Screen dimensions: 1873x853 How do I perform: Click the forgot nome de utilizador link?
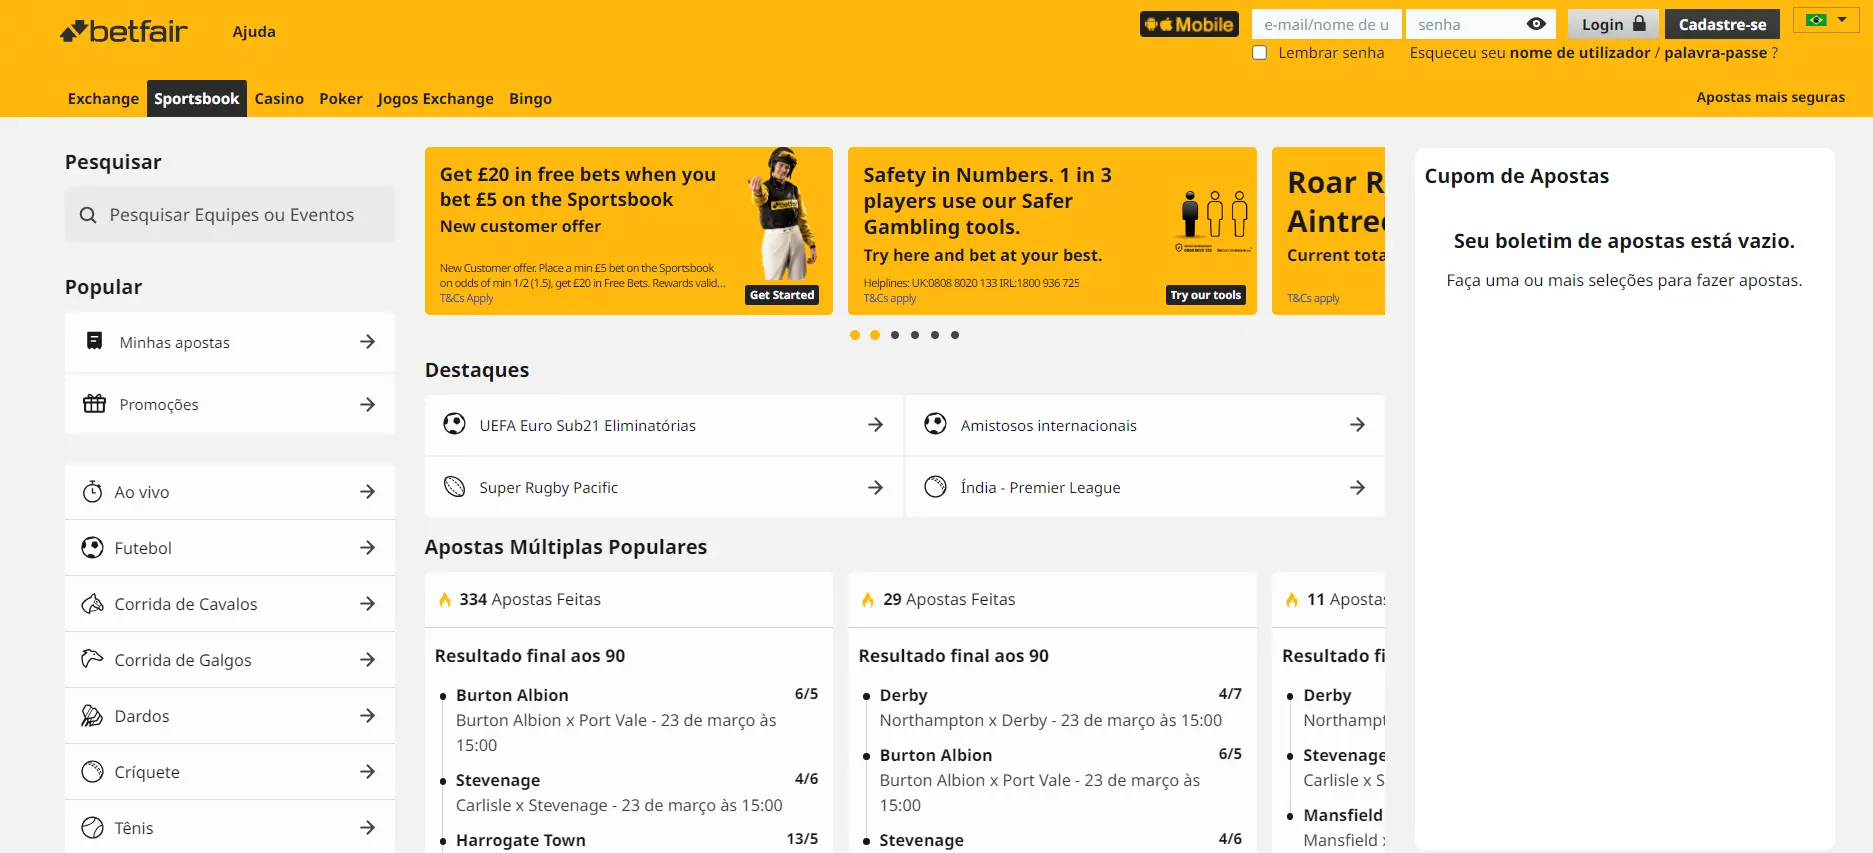tap(1580, 53)
